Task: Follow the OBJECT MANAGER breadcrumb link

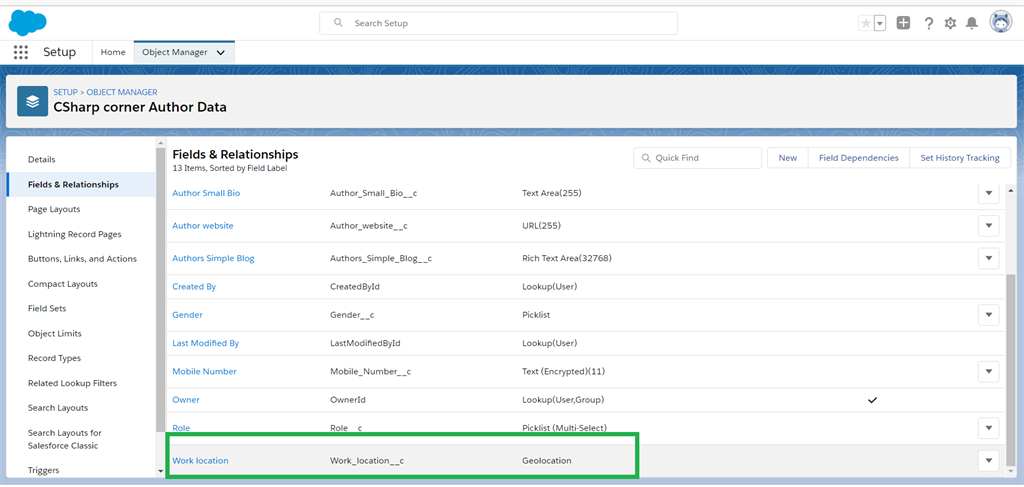Action: (x=121, y=92)
